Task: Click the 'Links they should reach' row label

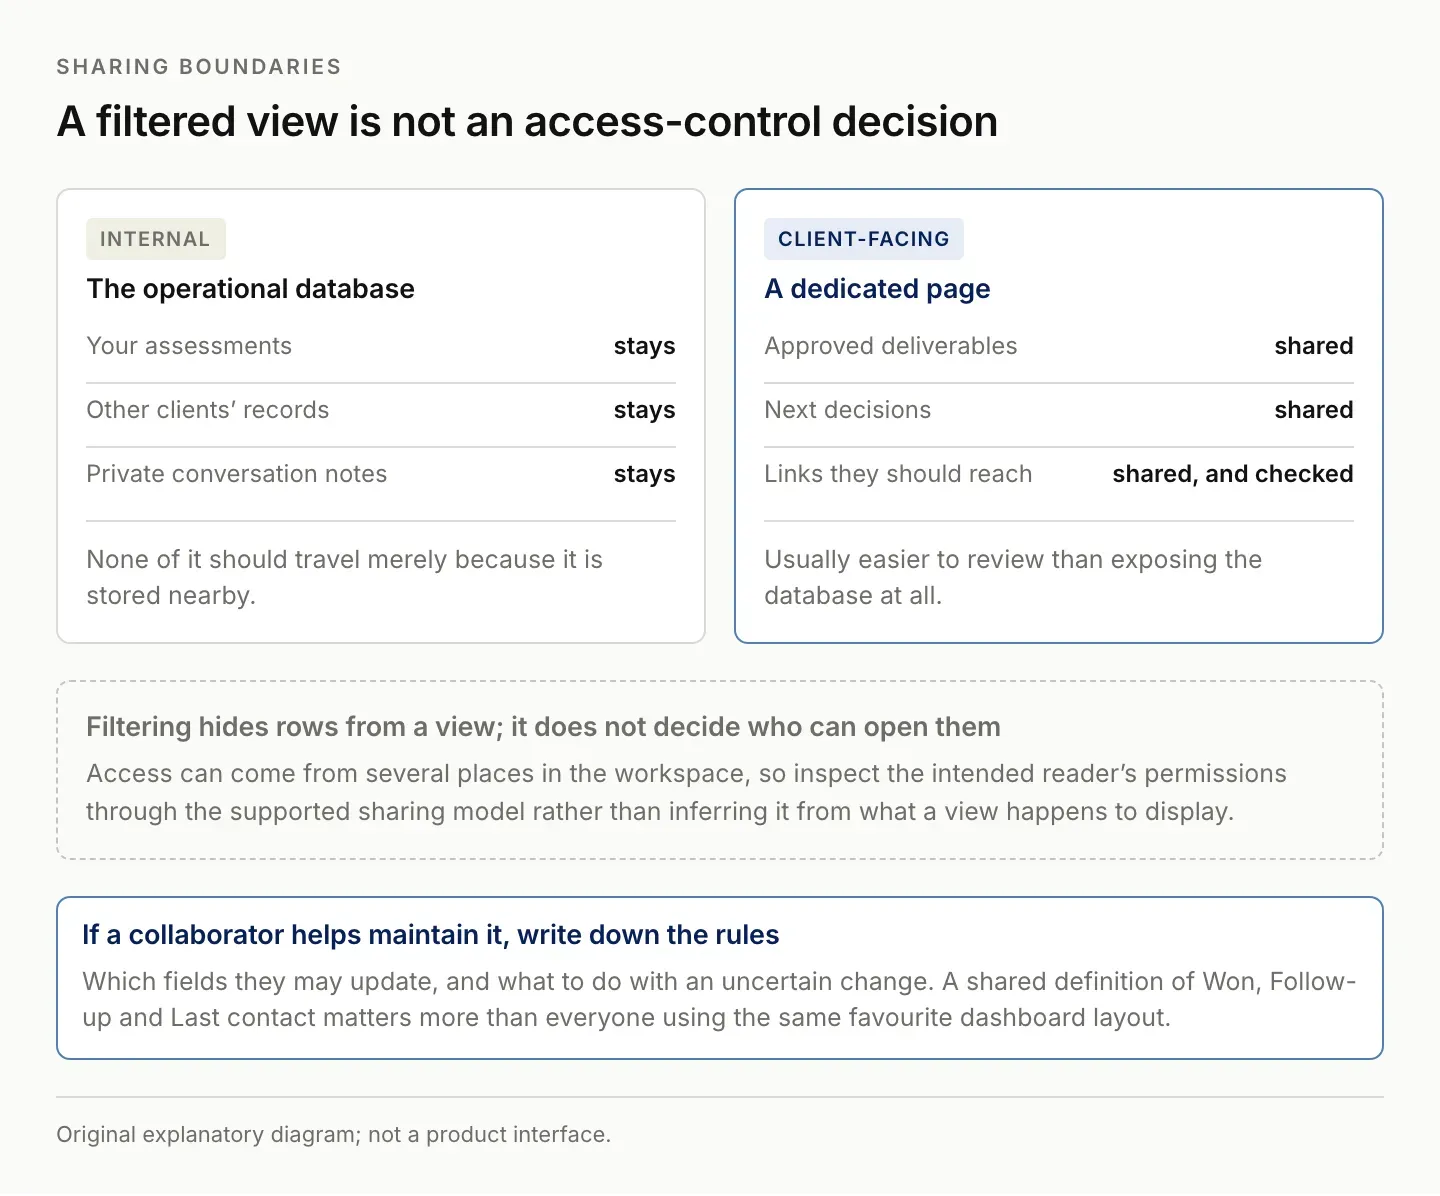Action: (x=898, y=474)
